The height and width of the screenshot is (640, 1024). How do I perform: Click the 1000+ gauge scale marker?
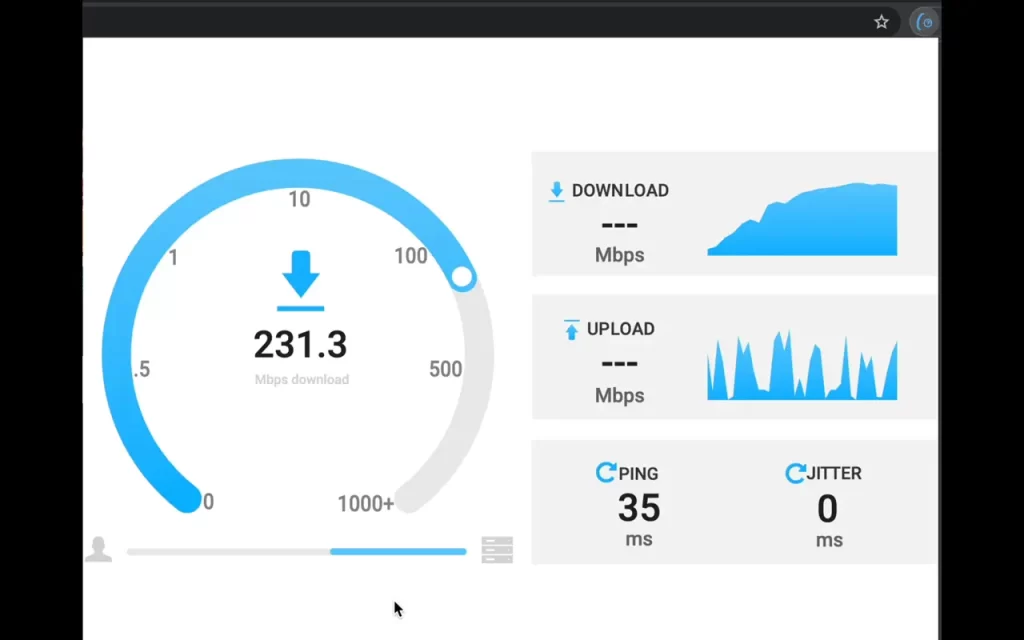tap(364, 504)
